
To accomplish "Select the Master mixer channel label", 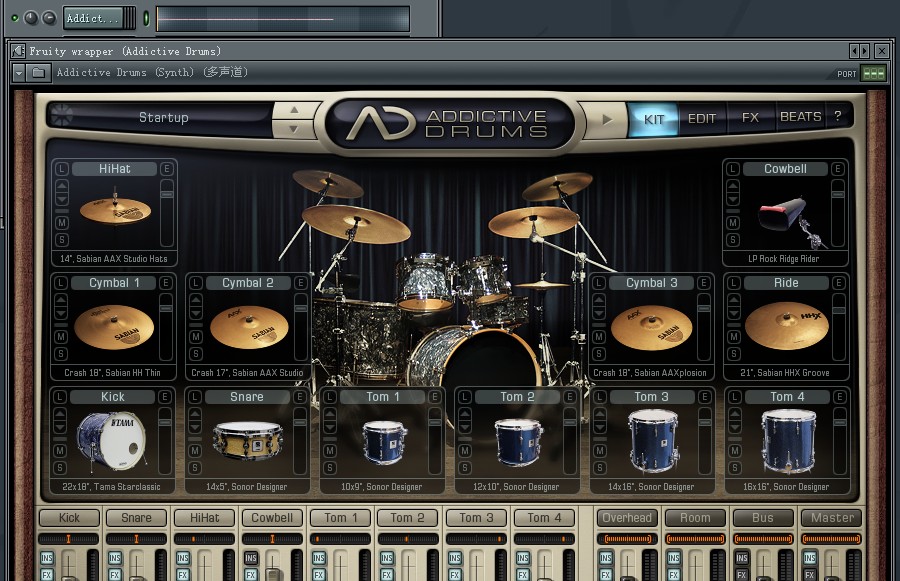I will [832, 518].
